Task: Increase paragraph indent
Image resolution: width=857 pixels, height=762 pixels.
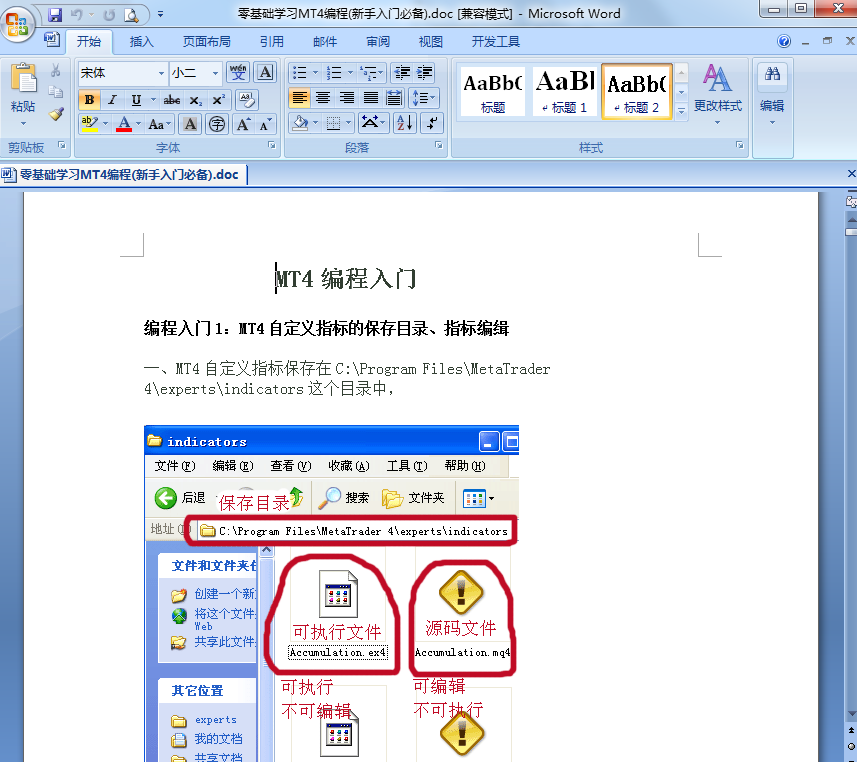Action: tap(425, 72)
